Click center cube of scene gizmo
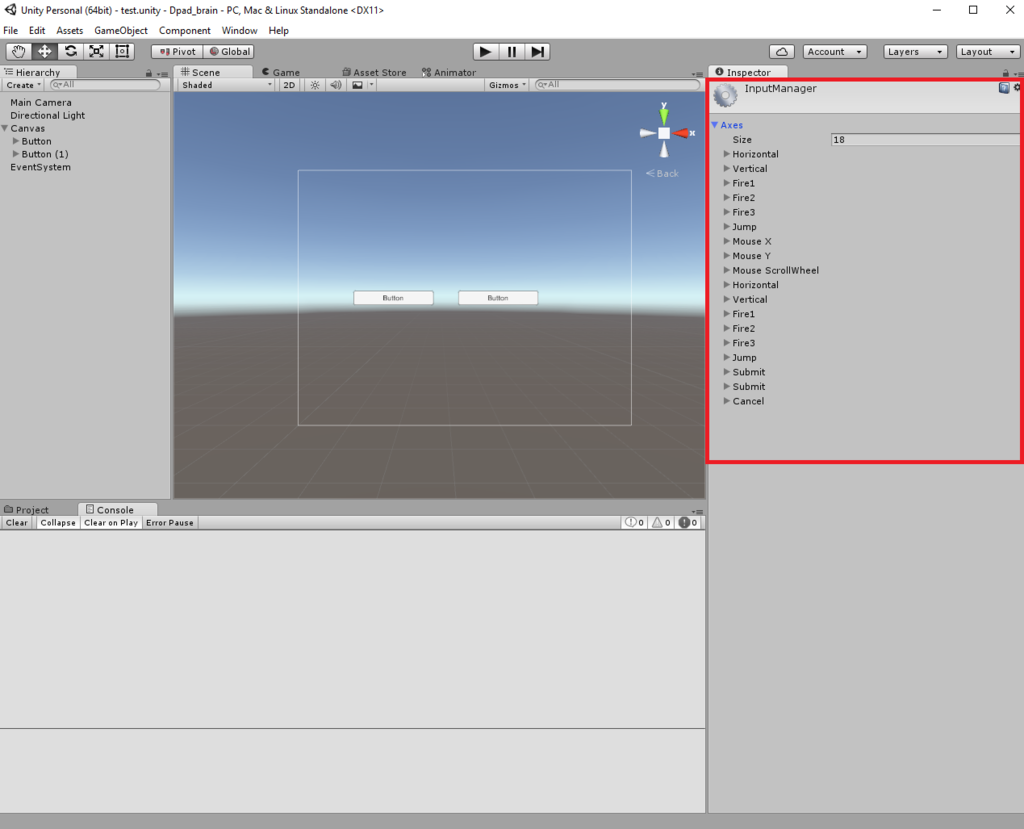This screenshot has height=829, width=1024. click(664, 133)
